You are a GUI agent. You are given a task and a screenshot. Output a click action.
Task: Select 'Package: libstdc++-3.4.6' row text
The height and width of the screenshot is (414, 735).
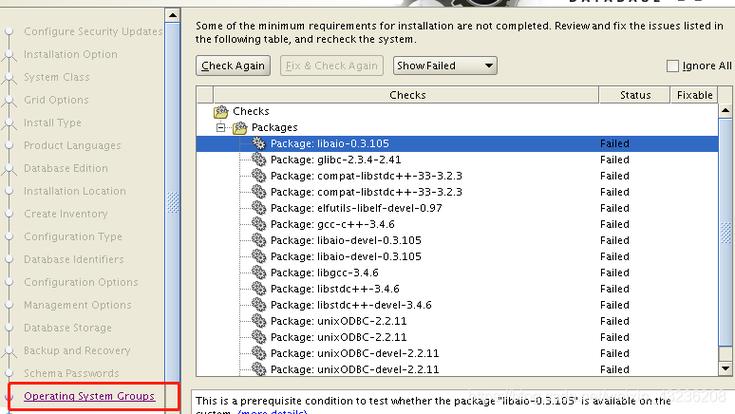click(x=335, y=289)
